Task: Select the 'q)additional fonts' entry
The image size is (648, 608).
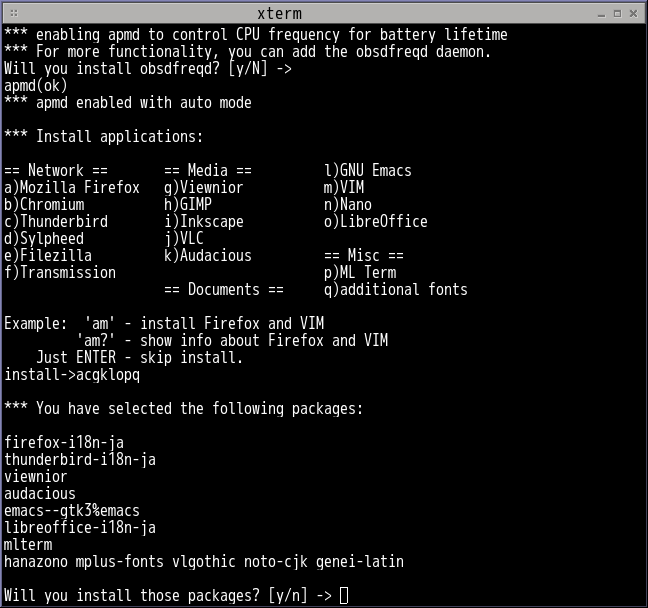Action: [x=396, y=290]
